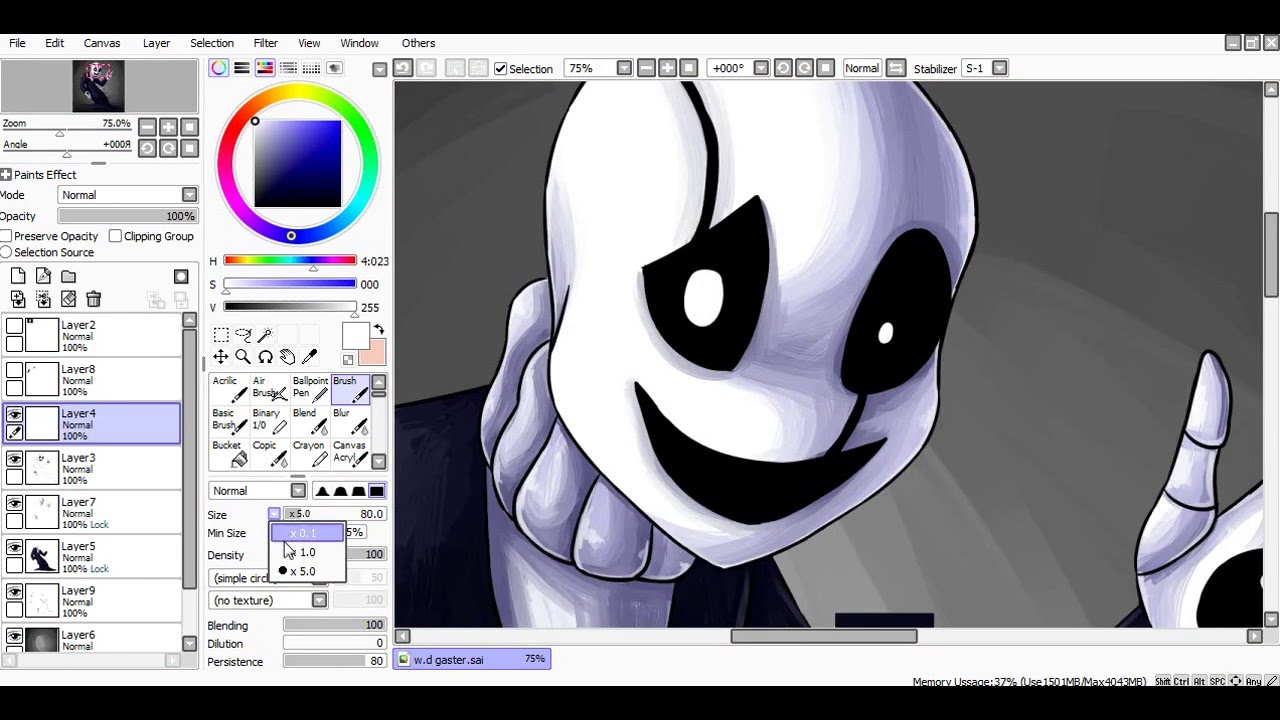1280x720 pixels.
Task: Select the Acrilic brush tool
Action: [x=229, y=389]
